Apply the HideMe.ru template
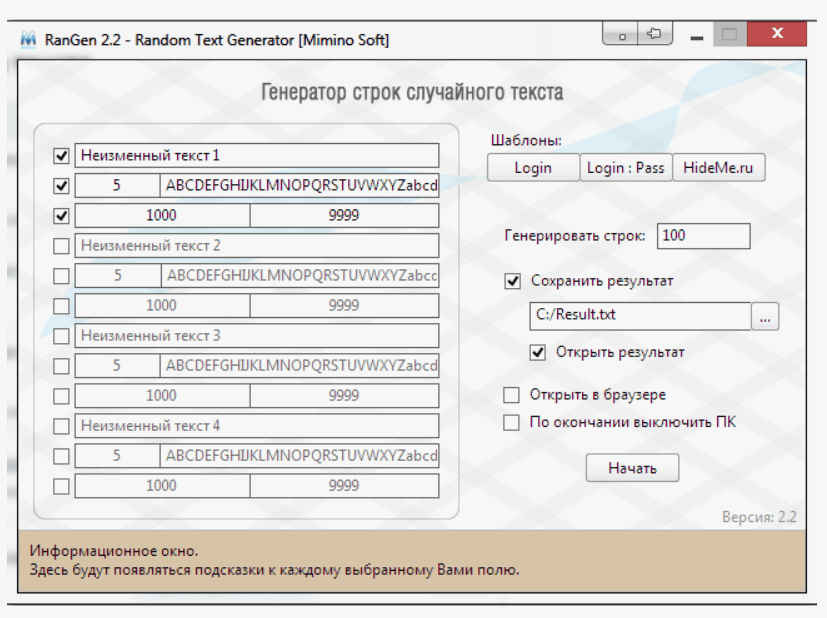Viewport: 827px width, 618px height. [x=718, y=168]
